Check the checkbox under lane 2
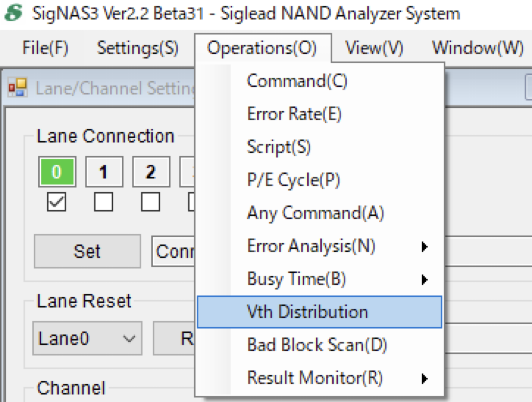Image resolution: width=532 pixels, height=402 pixels. 151,202
